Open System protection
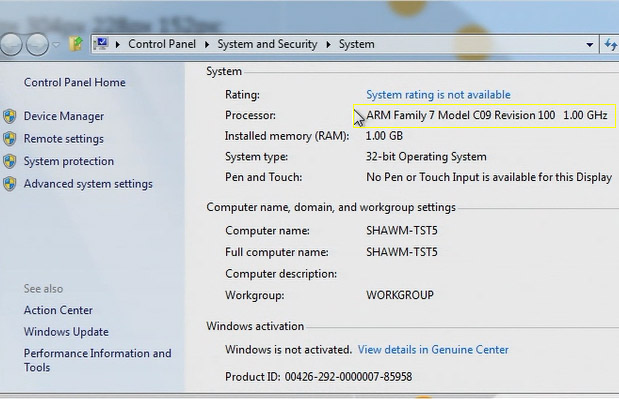The image size is (619, 399). click(x=69, y=161)
